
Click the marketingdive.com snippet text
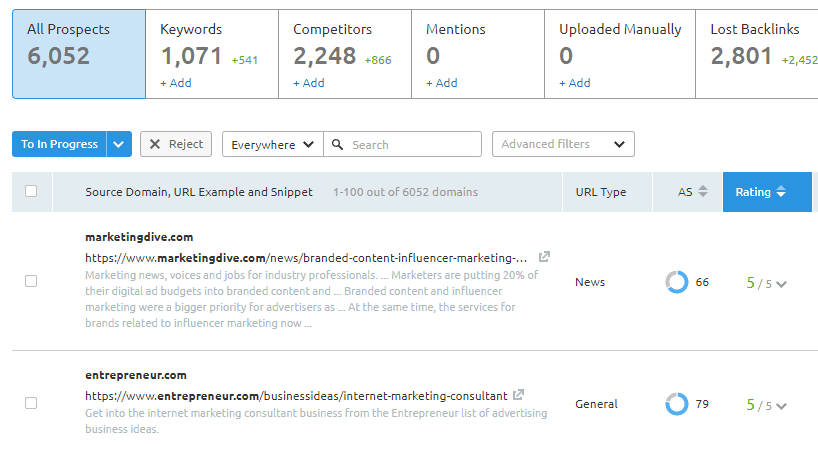pyautogui.click(x=312, y=299)
